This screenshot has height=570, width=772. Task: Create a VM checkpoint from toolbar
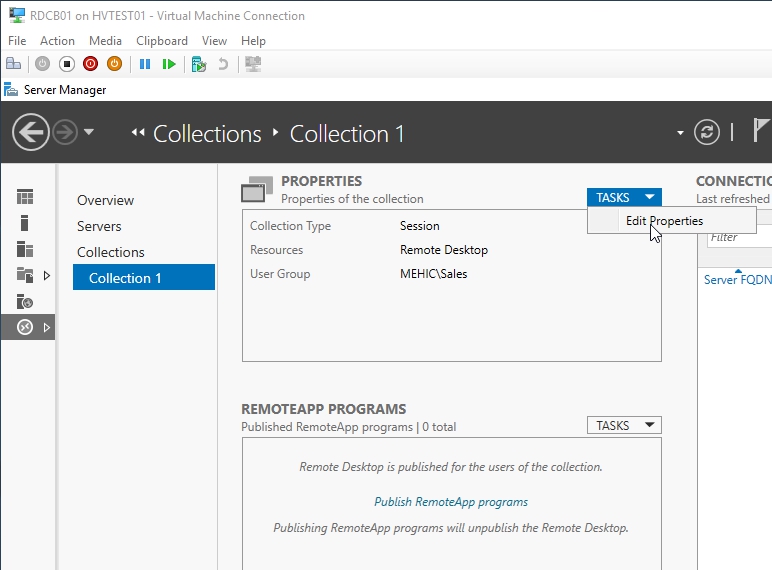(x=199, y=64)
